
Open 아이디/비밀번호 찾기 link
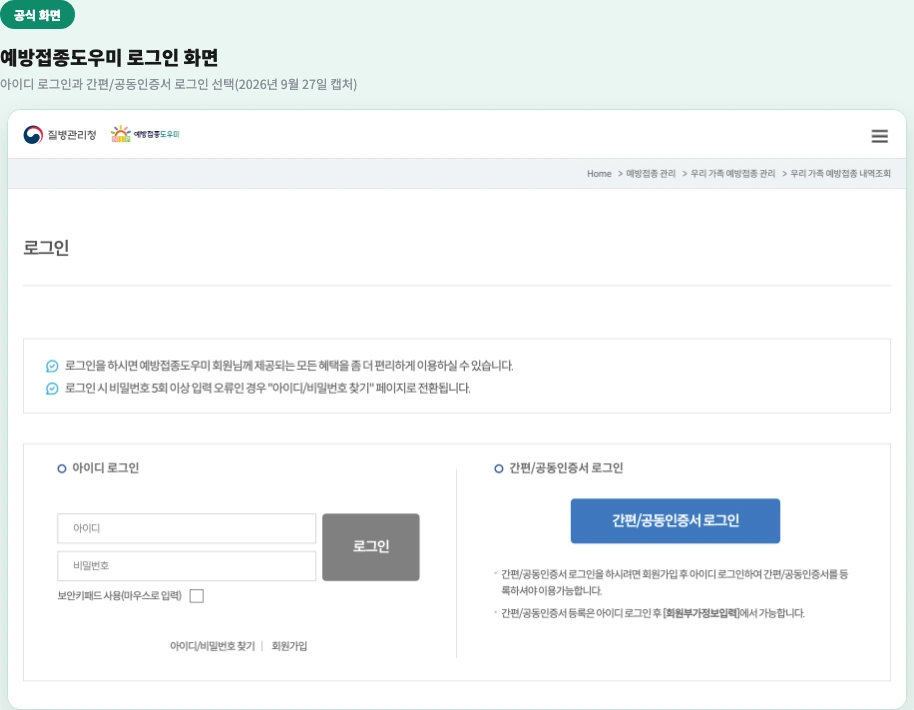(212, 646)
